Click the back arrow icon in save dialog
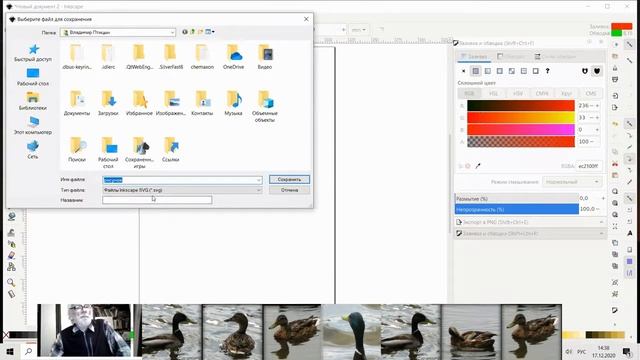The height and width of the screenshot is (360, 640). point(185,32)
